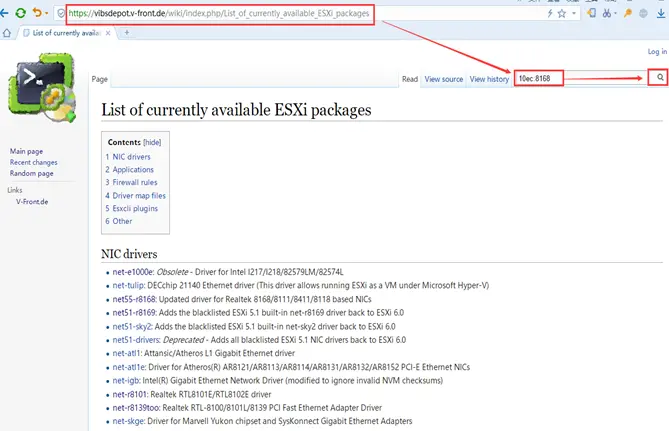Jump to '6 Other' in Contents
This screenshot has height=431, width=669.
pyautogui.click(x=119, y=221)
